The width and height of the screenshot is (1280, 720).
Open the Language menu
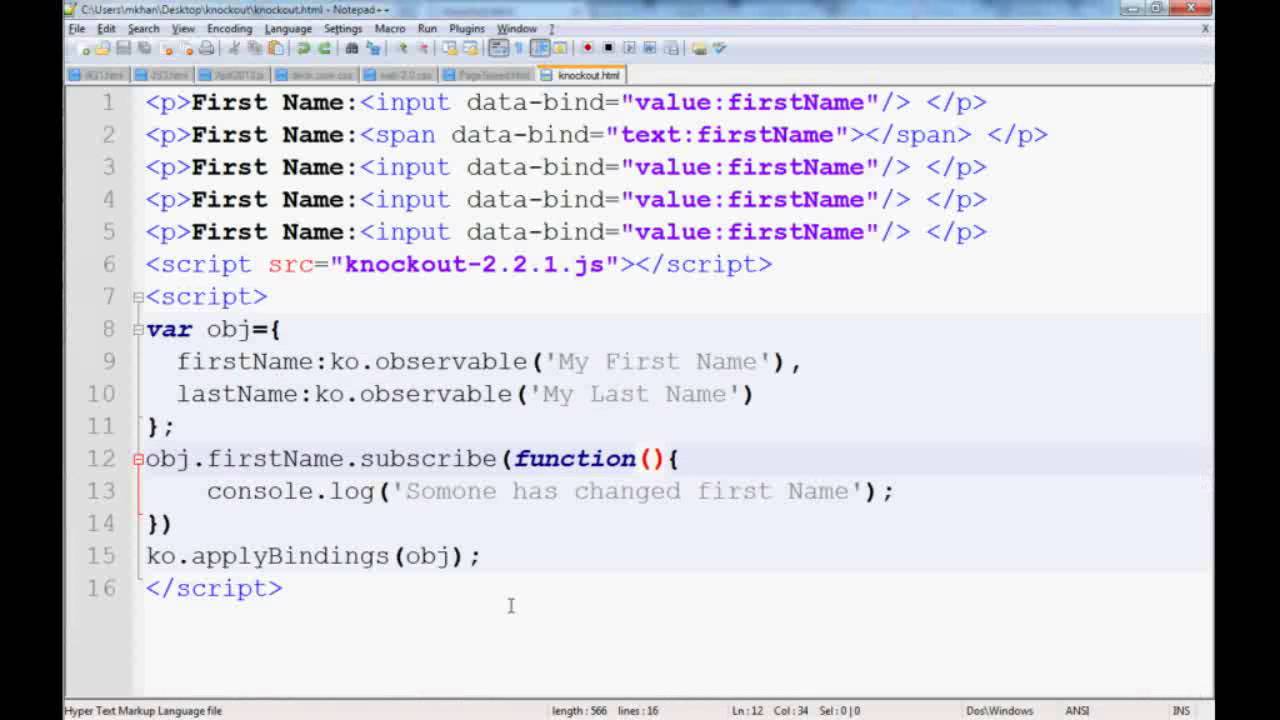(288, 28)
